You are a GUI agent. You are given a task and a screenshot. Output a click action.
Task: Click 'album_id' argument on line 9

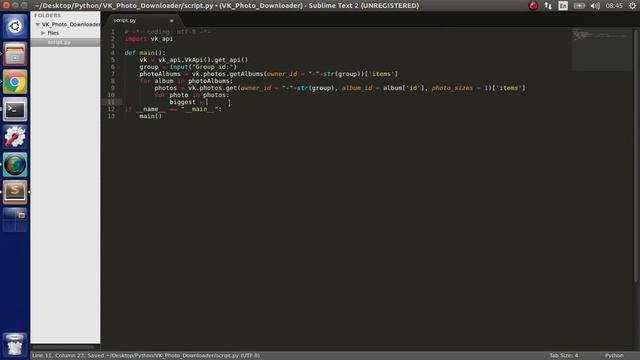point(357,88)
